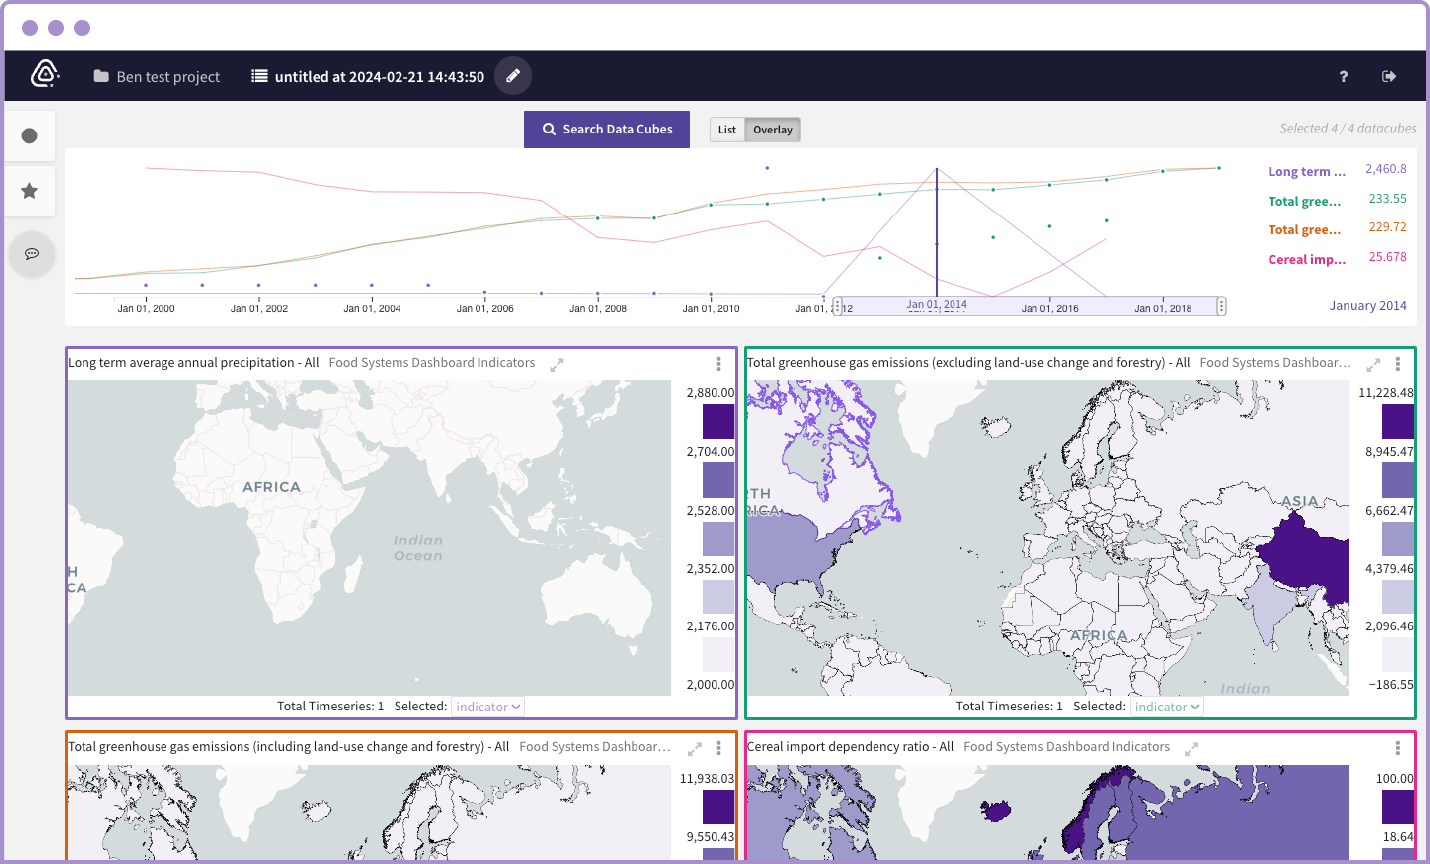Sign out using the exit icon

pos(1389,76)
